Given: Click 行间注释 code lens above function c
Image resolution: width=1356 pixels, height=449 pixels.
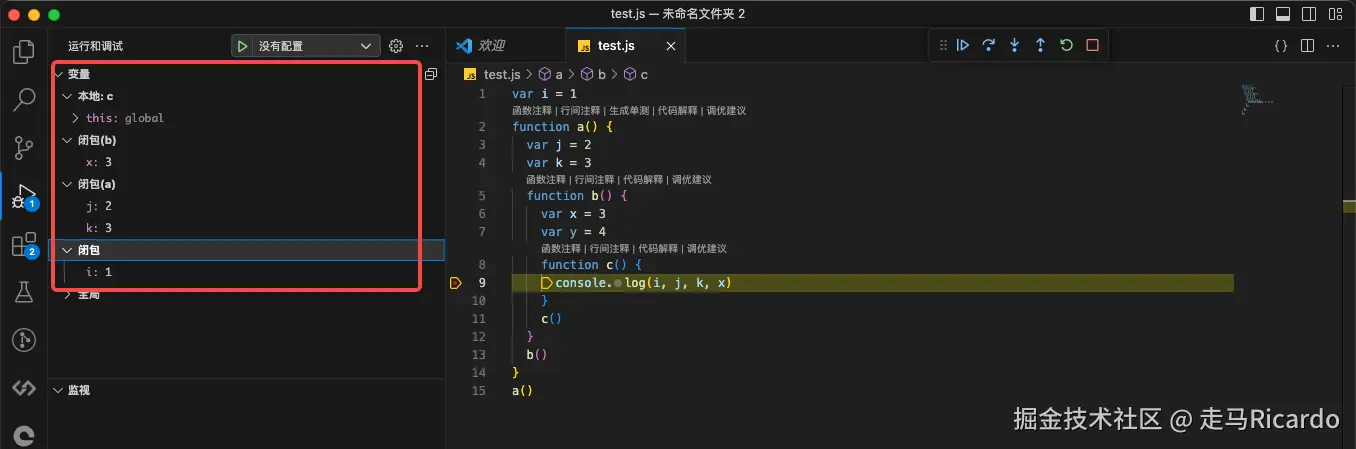Looking at the screenshot, I should pyautogui.click(x=609, y=249).
